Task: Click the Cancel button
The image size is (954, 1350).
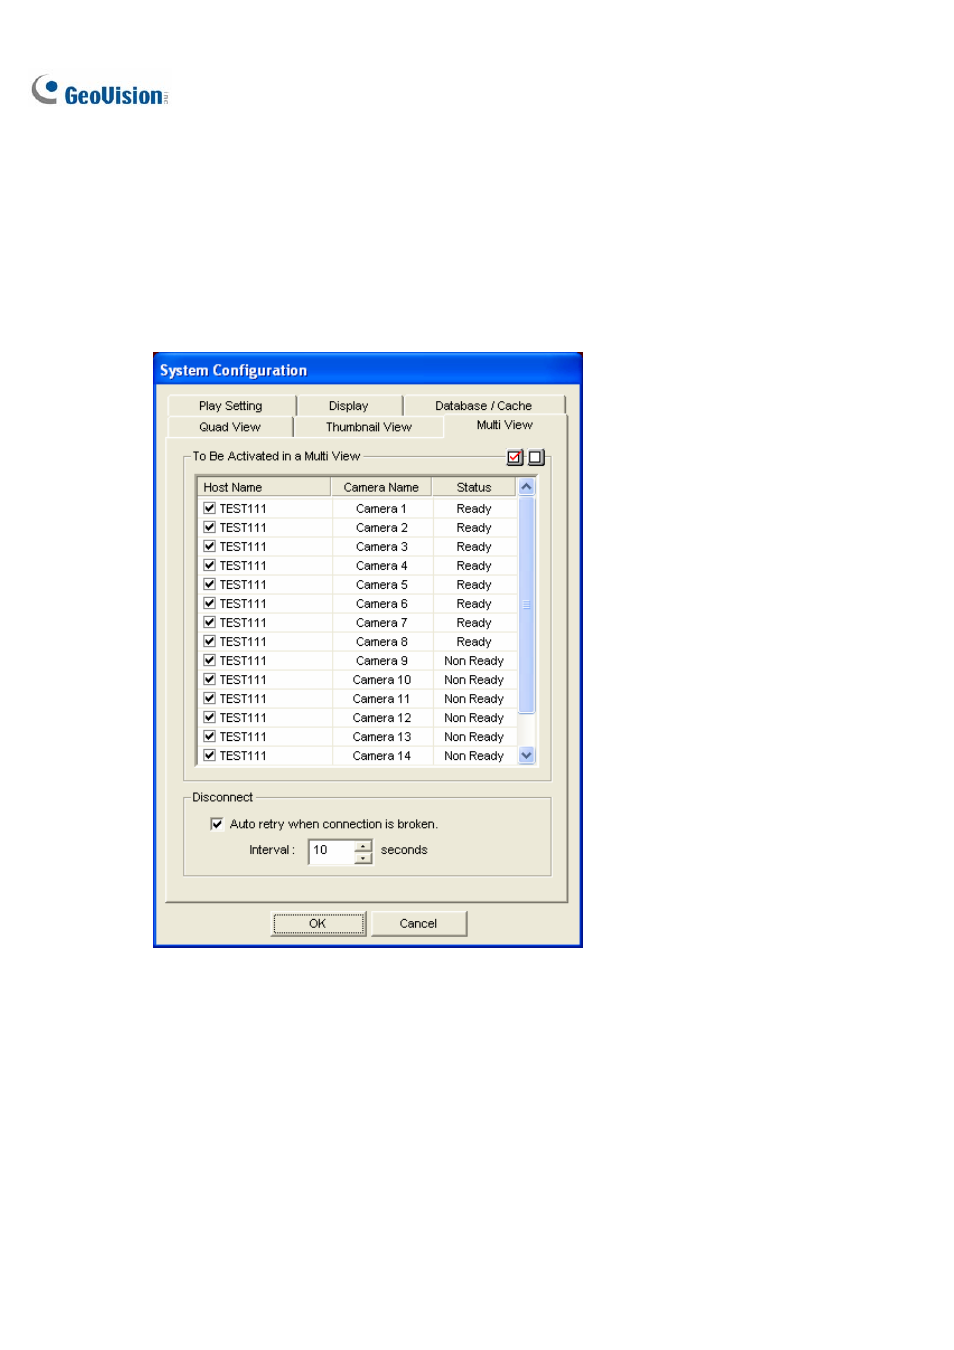Action: (x=419, y=924)
